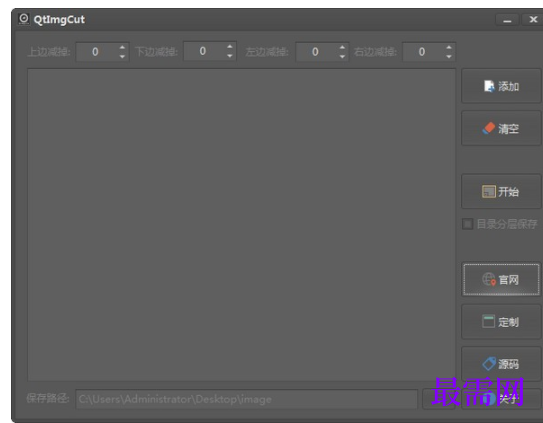Click the 保存路径 save path field
This screenshot has height=423, width=543.
247,399
